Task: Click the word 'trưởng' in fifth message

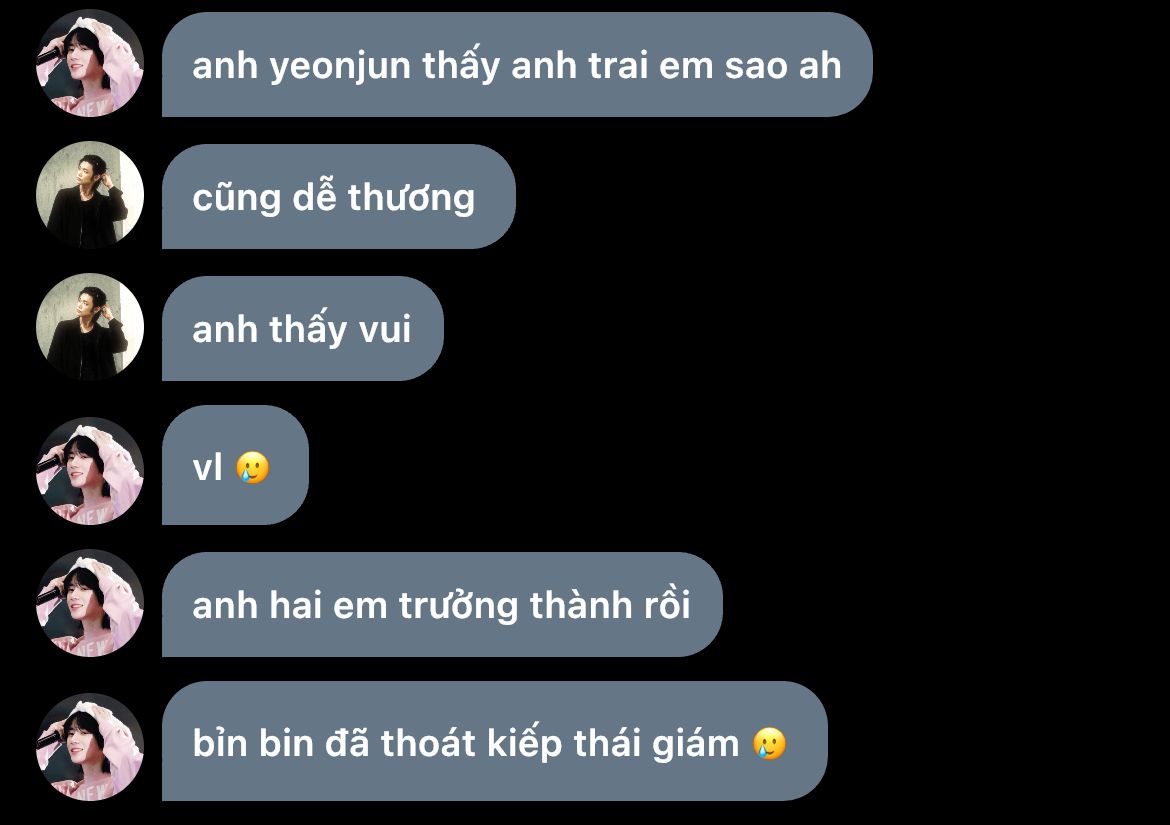Action: [x=458, y=606]
